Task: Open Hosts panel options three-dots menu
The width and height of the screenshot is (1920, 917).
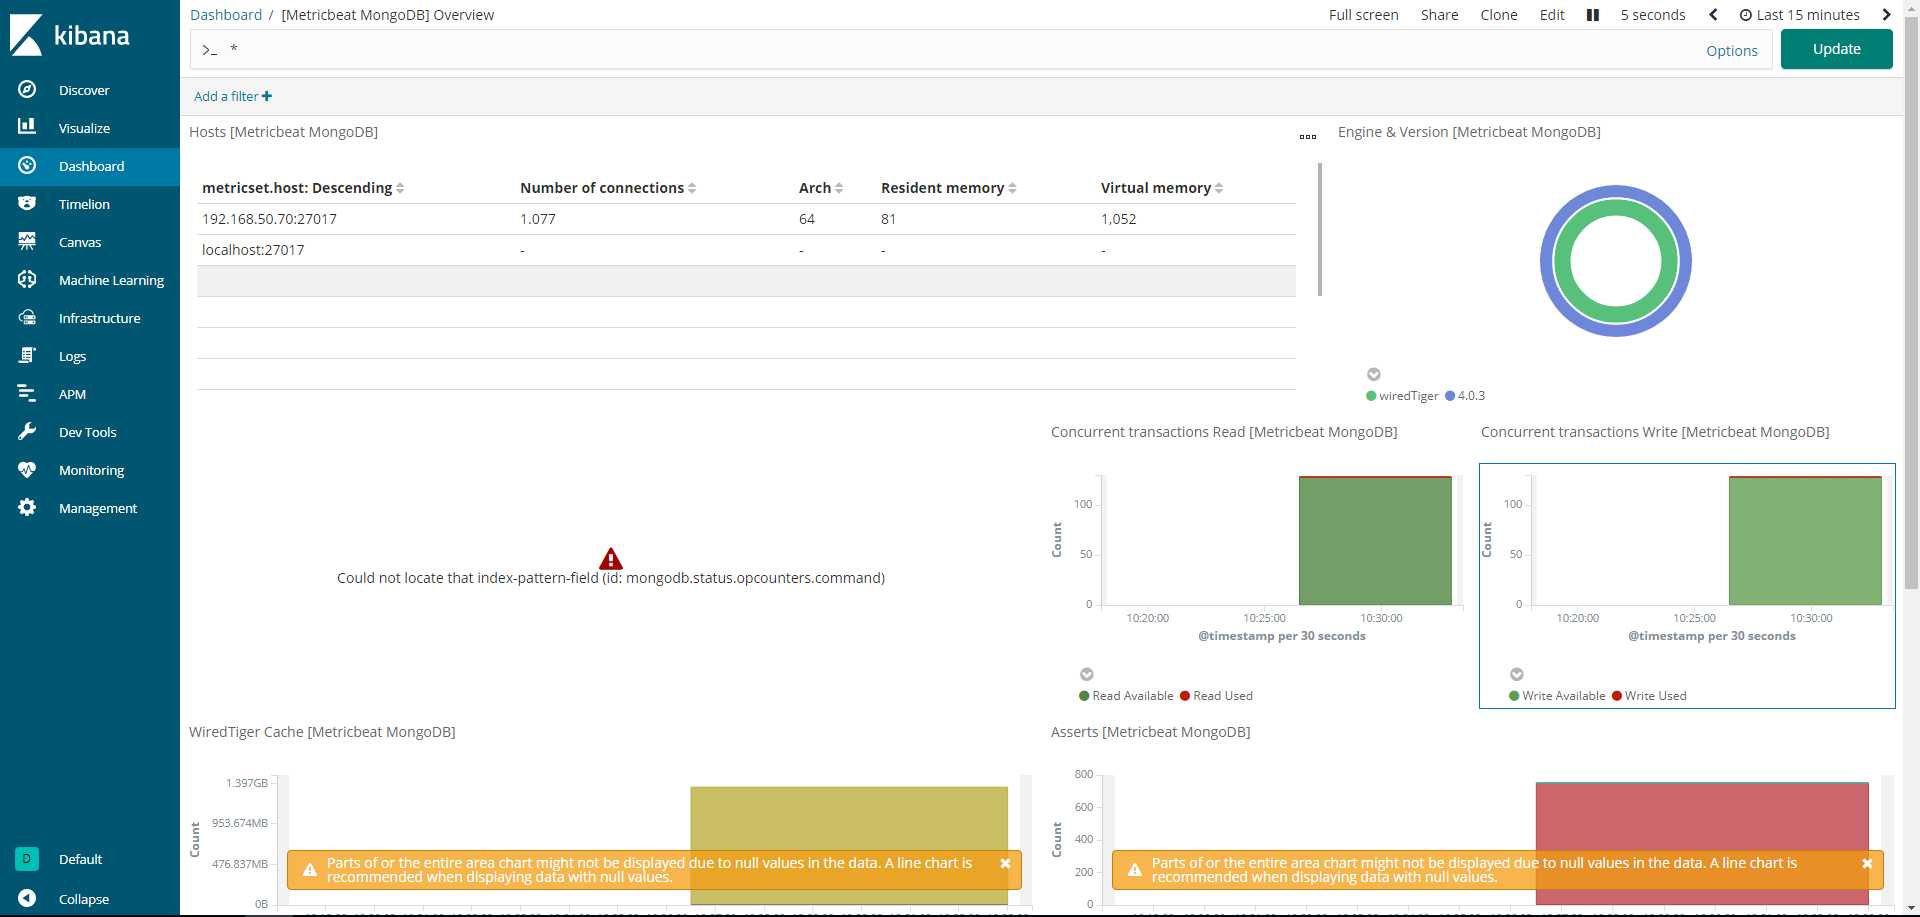Action: pyautogui.click(x=1308, y=137)
